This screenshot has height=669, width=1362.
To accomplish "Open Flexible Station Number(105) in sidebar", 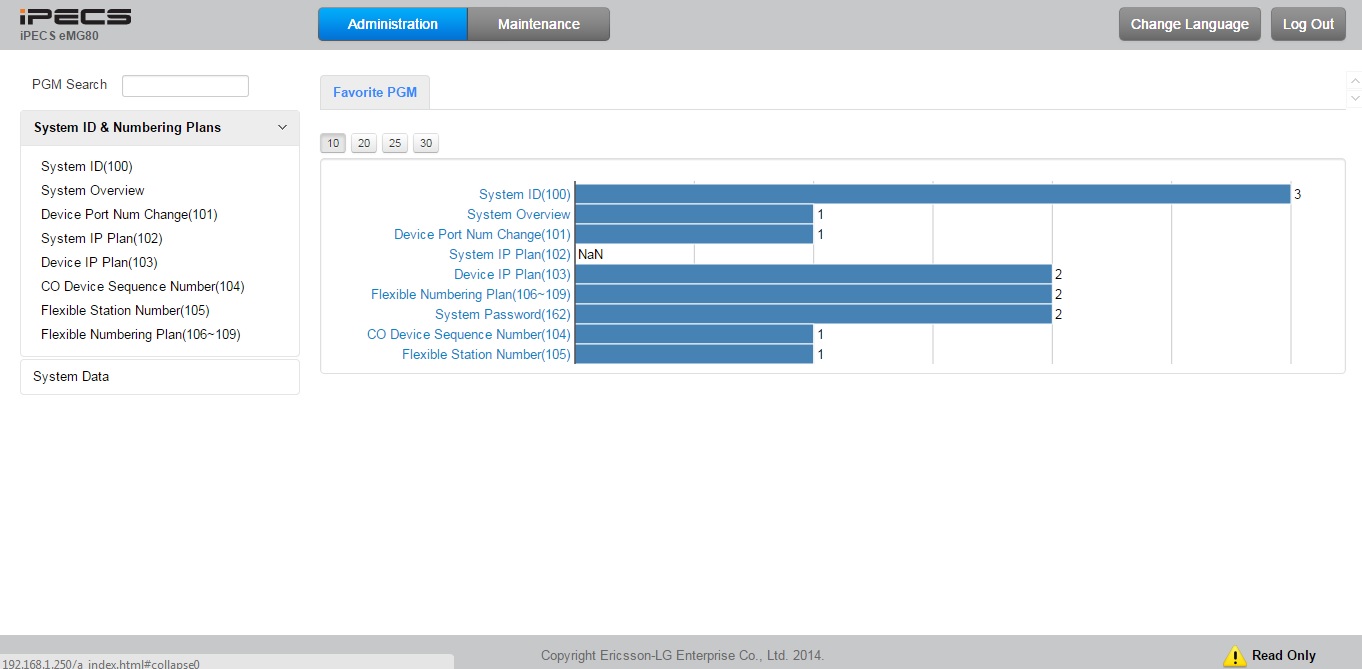I will pyautogui.click(x=125, y=310).
